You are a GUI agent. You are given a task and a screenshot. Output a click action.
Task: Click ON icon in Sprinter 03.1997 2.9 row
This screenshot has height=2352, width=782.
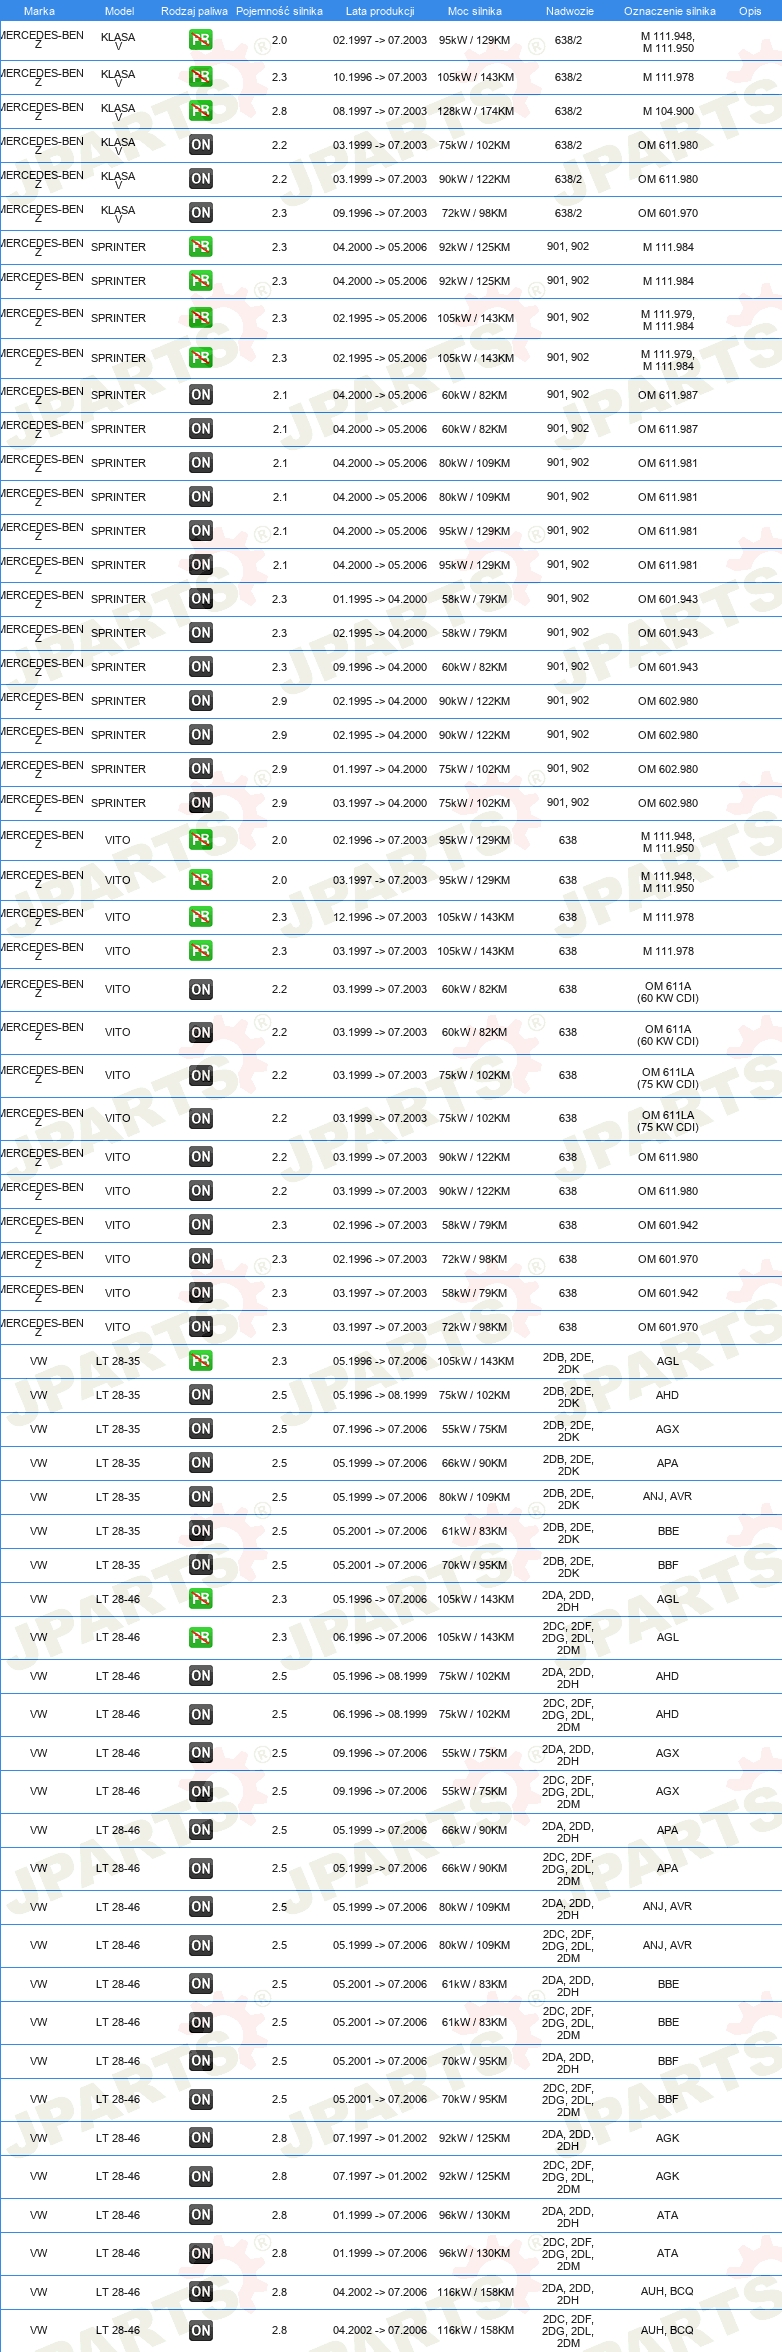point(201,803)
